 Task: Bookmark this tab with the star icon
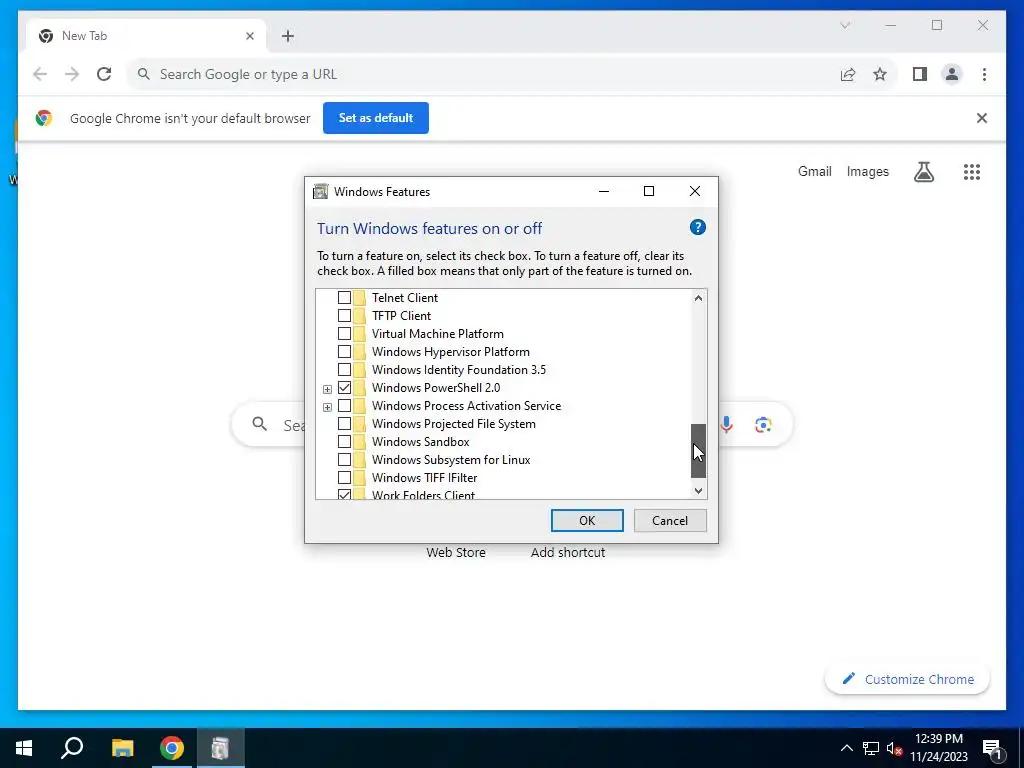point(880,74)
